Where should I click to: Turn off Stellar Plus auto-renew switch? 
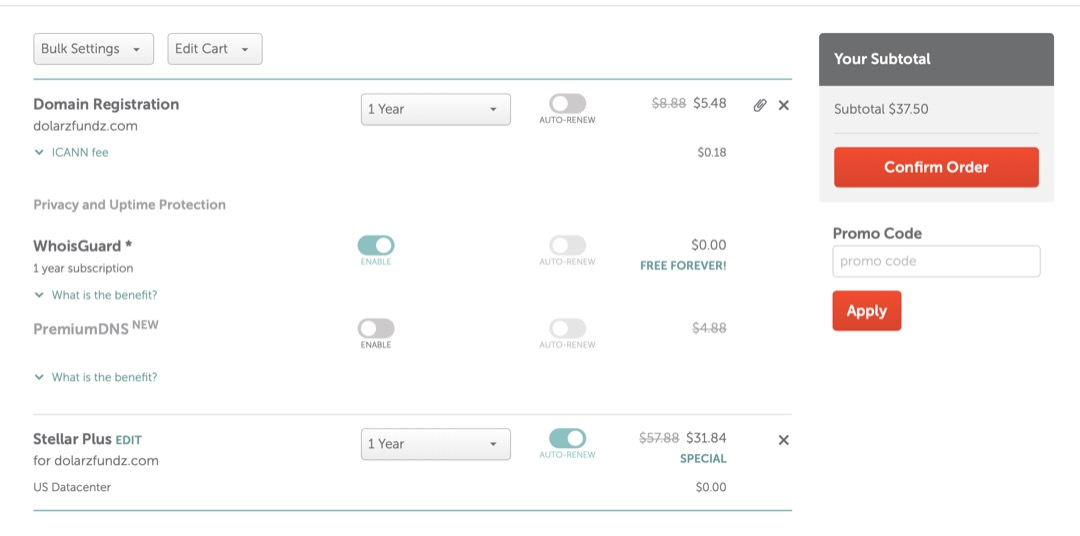(x=567, y=438)
